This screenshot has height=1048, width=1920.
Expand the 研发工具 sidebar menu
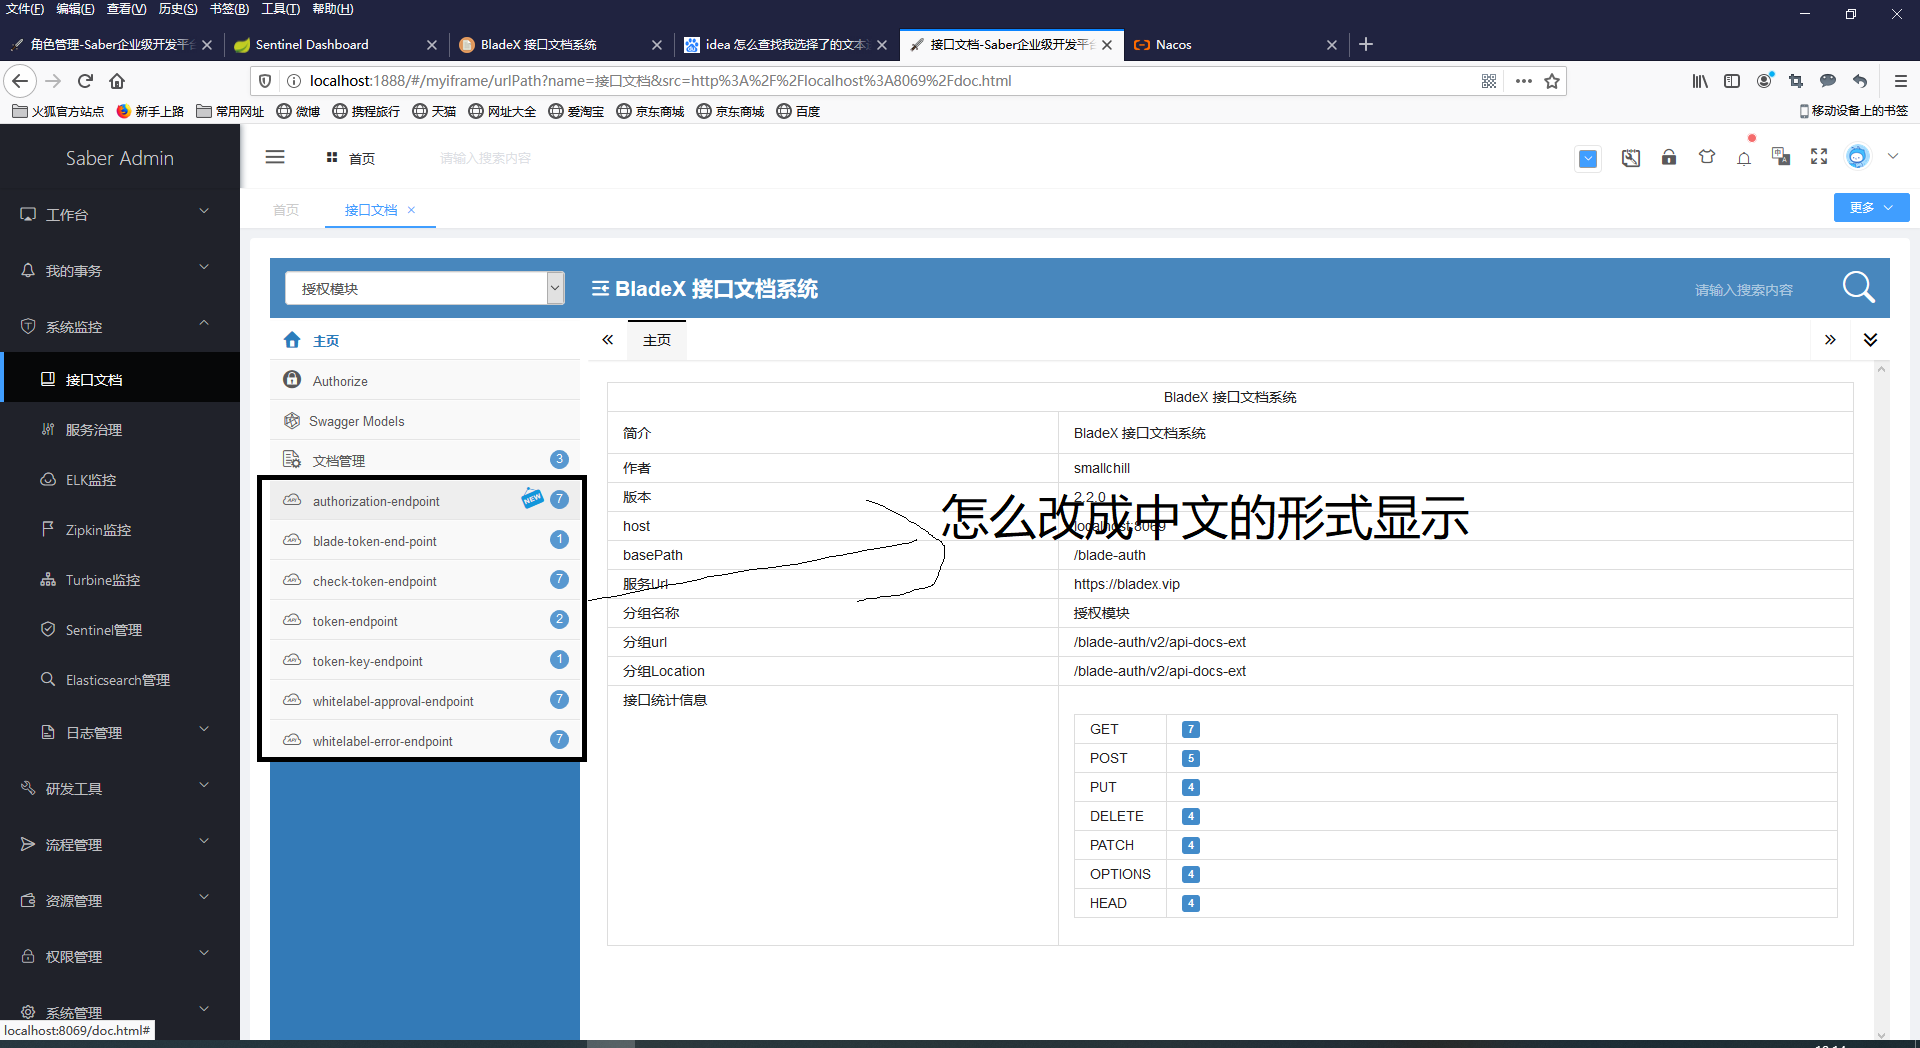coord(120,788)
